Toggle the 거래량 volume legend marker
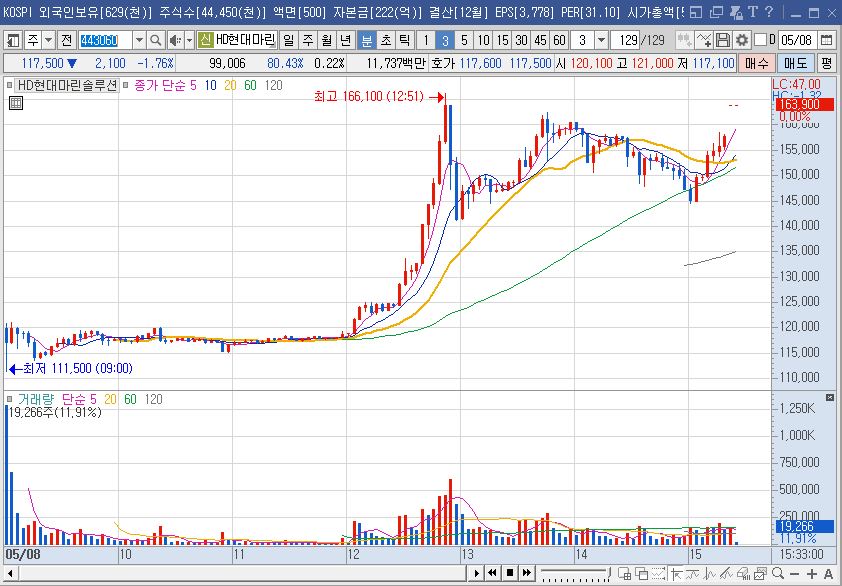Screen dimensions: 842x586 click(10, 399)
